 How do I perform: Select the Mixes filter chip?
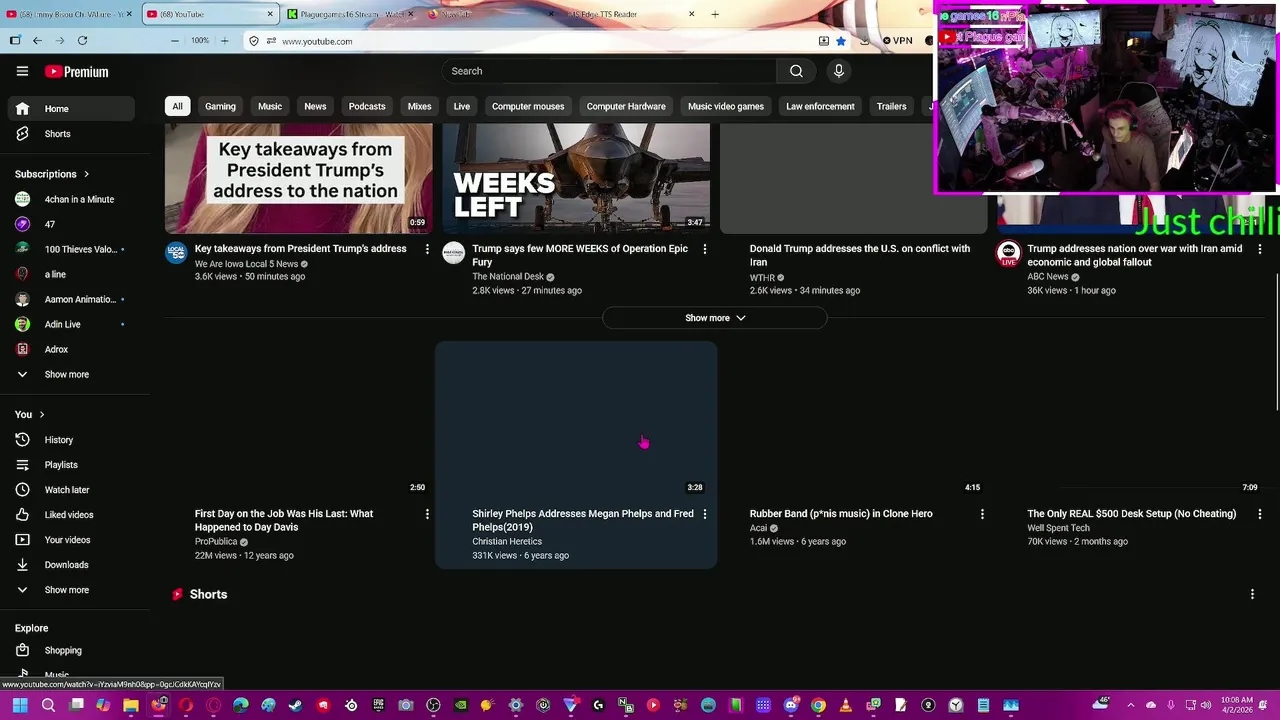point(420,106)
